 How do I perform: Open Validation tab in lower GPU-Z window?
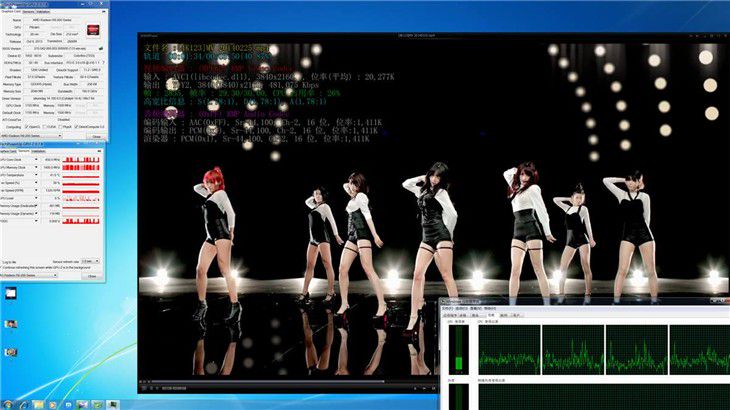[x=39, y=151]
